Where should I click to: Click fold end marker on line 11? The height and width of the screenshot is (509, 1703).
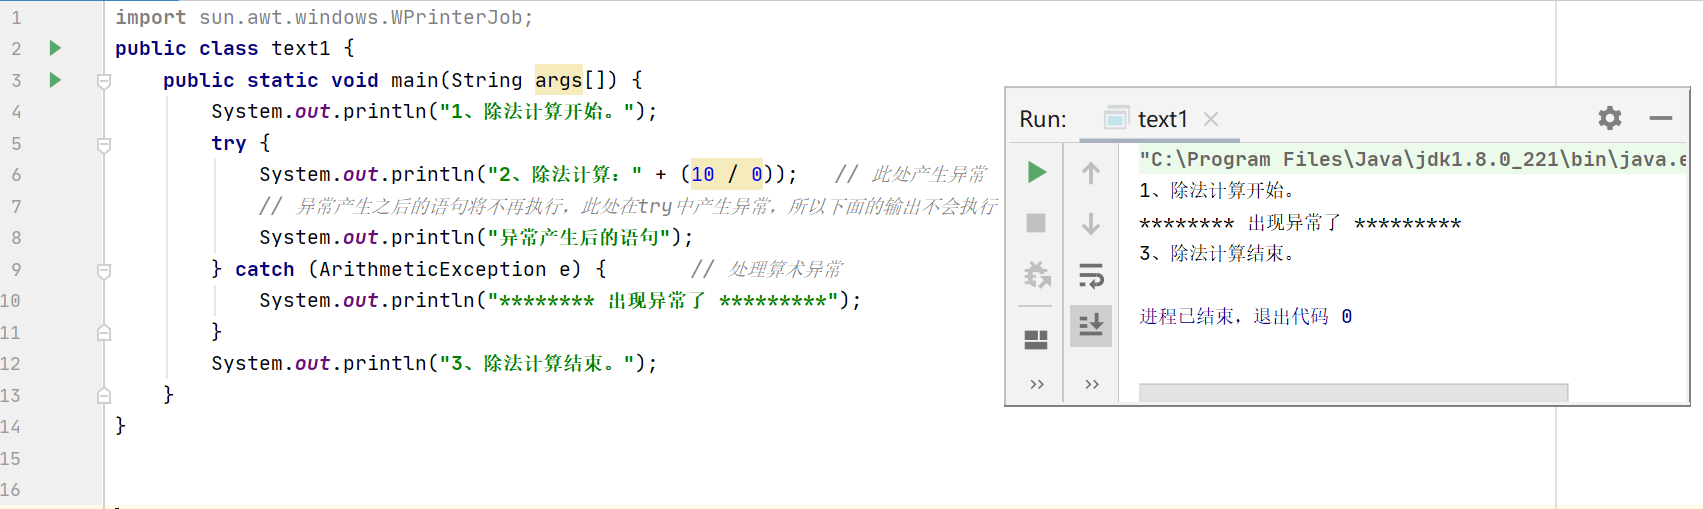tap(104, 333)
